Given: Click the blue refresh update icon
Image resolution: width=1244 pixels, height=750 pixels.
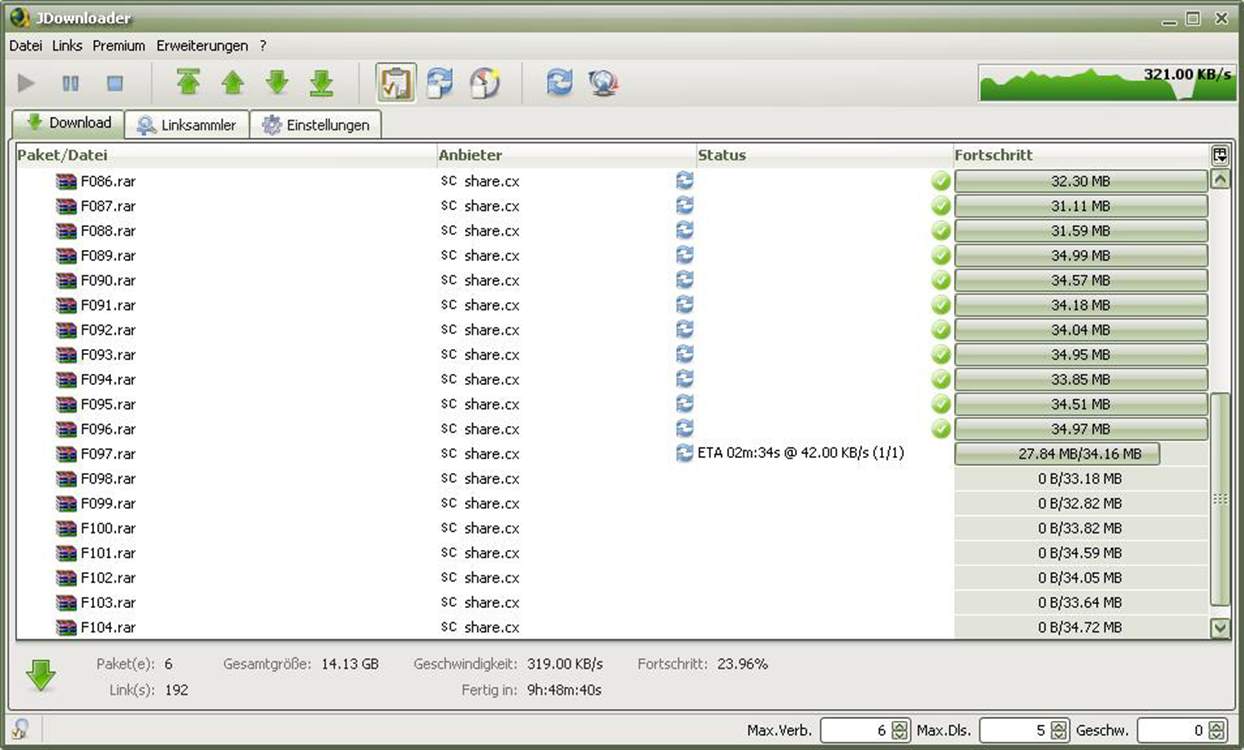Looking at the screenshot, I should point(559,83).
